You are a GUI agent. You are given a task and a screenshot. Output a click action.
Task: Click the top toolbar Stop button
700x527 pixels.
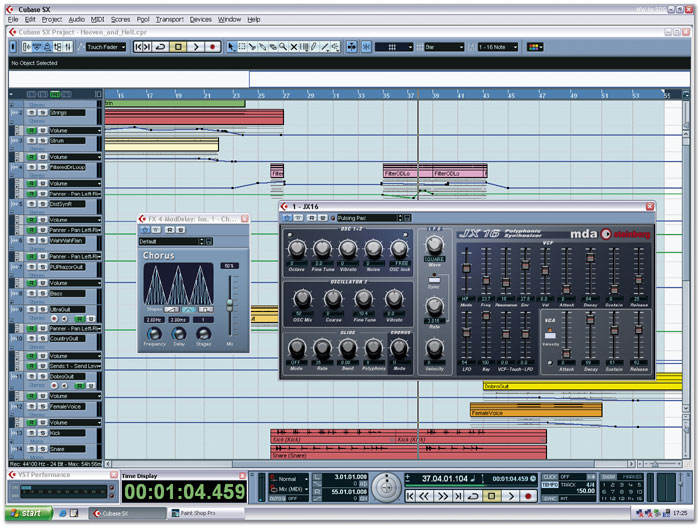click(x=178, y=47)
